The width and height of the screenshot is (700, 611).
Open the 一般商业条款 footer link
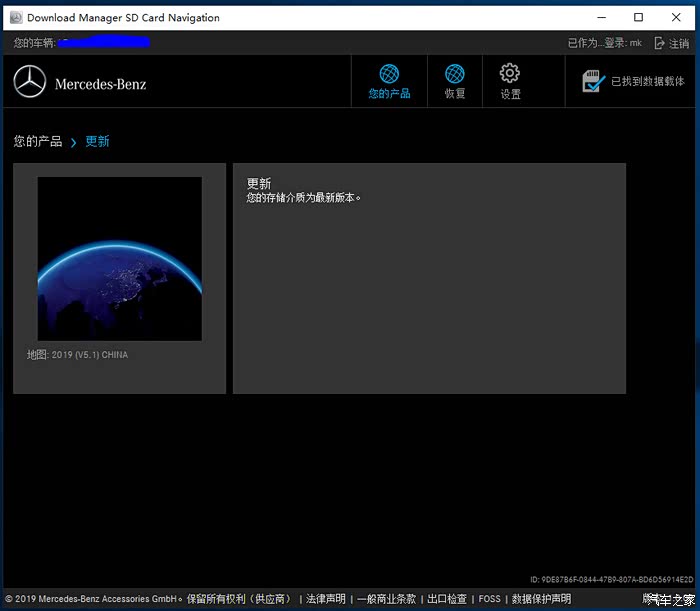(x=386, y=599)
